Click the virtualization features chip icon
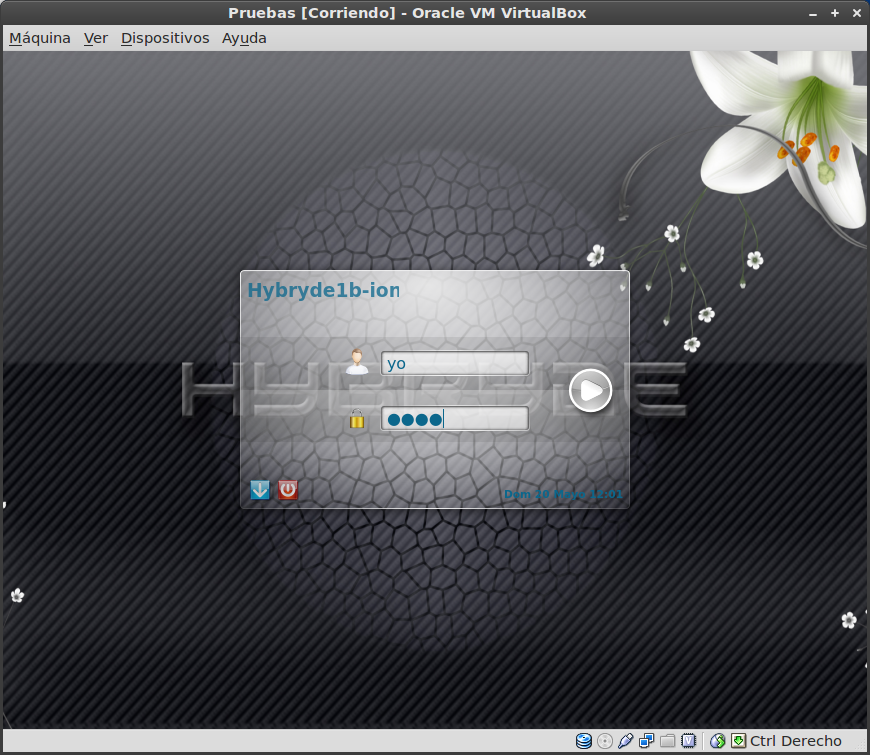 pos(690,740)
